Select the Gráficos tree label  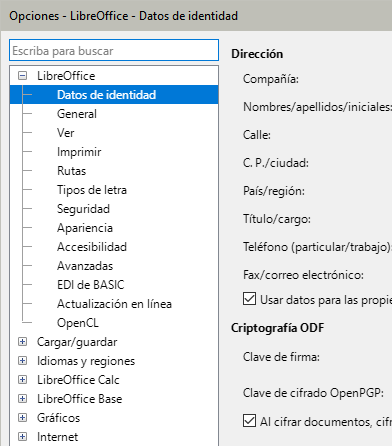tap(58, 418)
